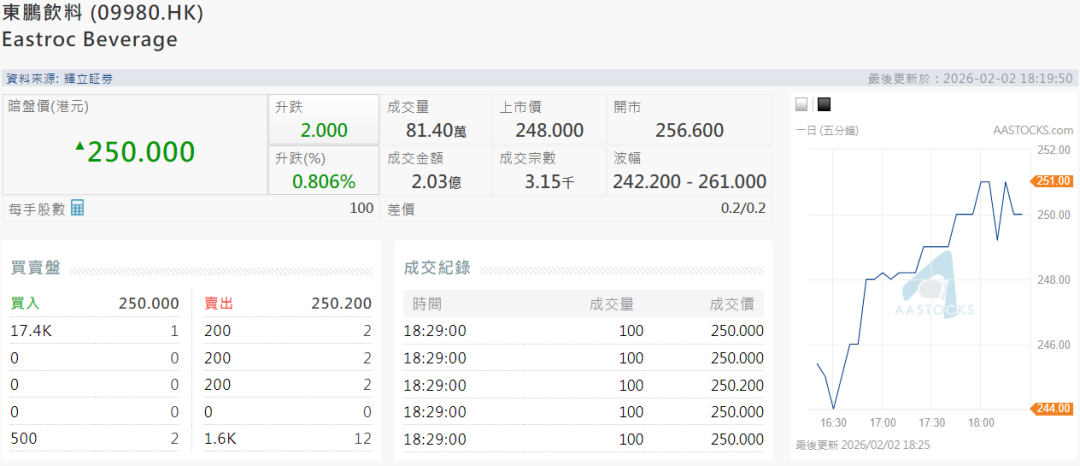Click the 輝立証券 data source text

[x=88, y=78]
